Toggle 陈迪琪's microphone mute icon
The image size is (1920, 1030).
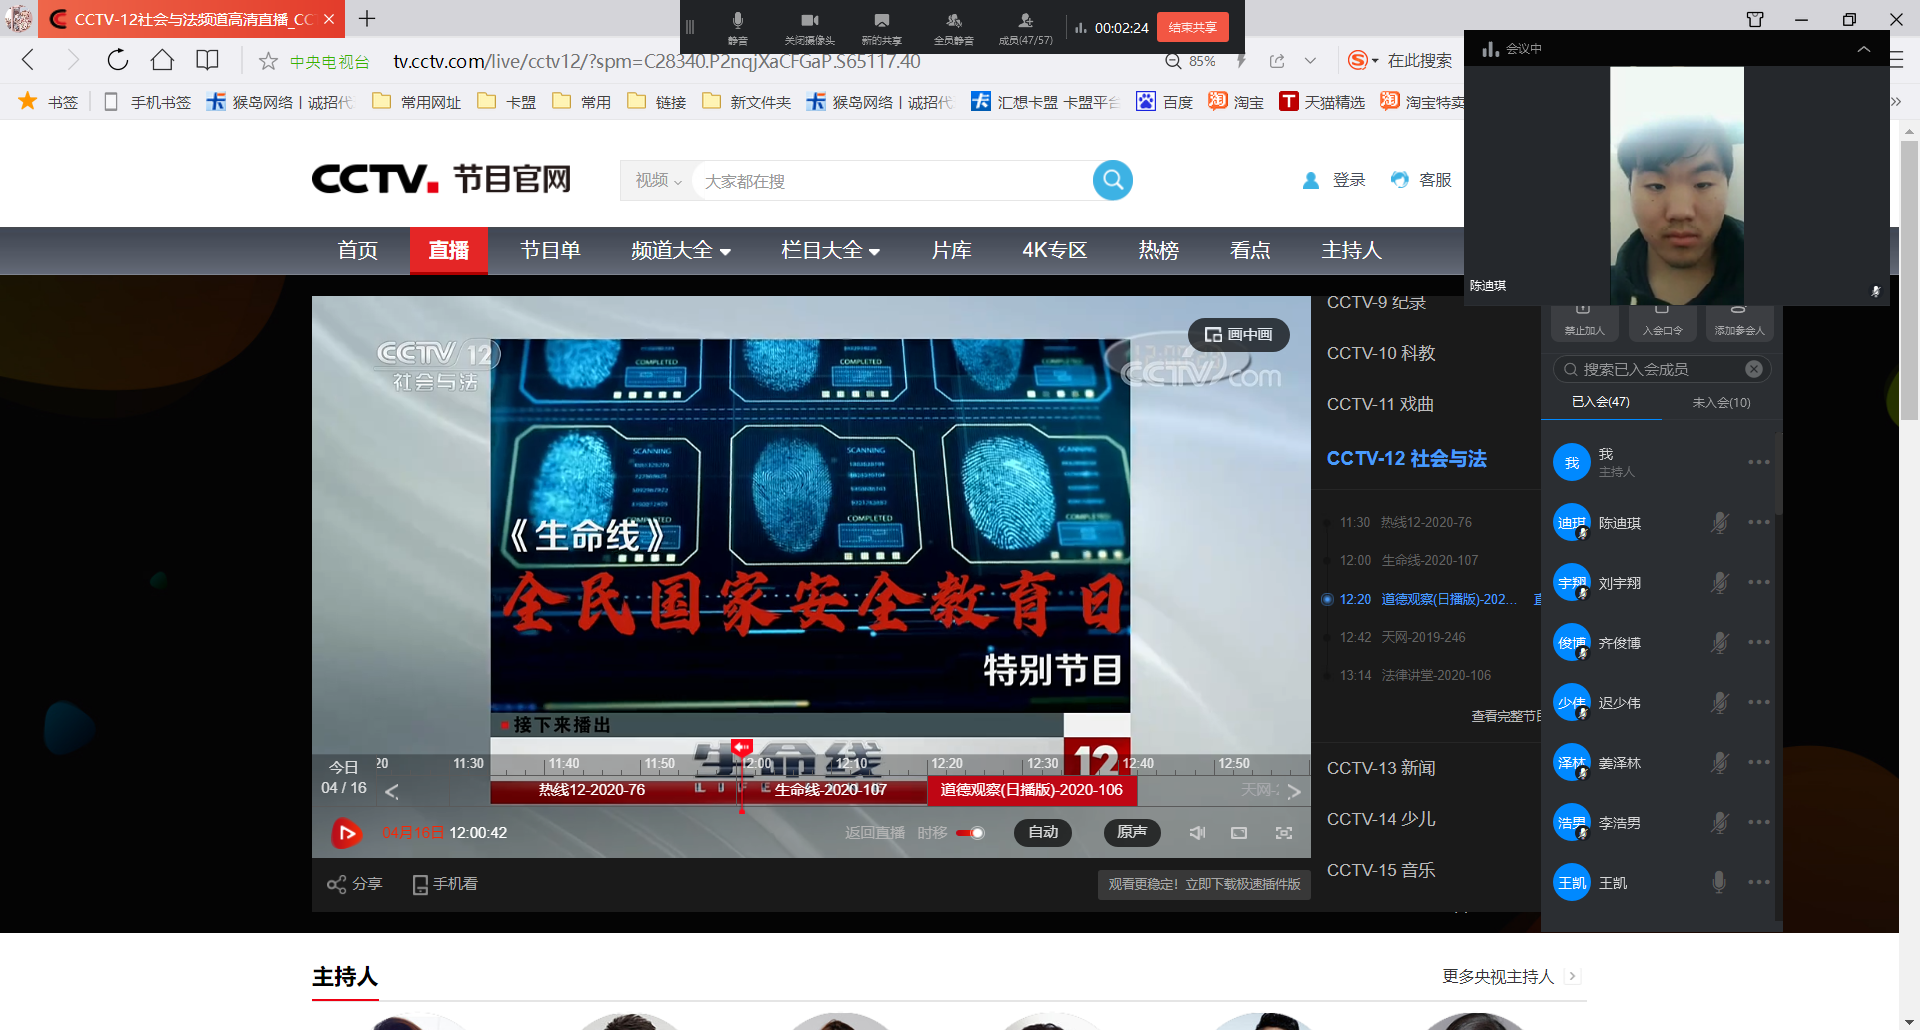pos(1719,523)
